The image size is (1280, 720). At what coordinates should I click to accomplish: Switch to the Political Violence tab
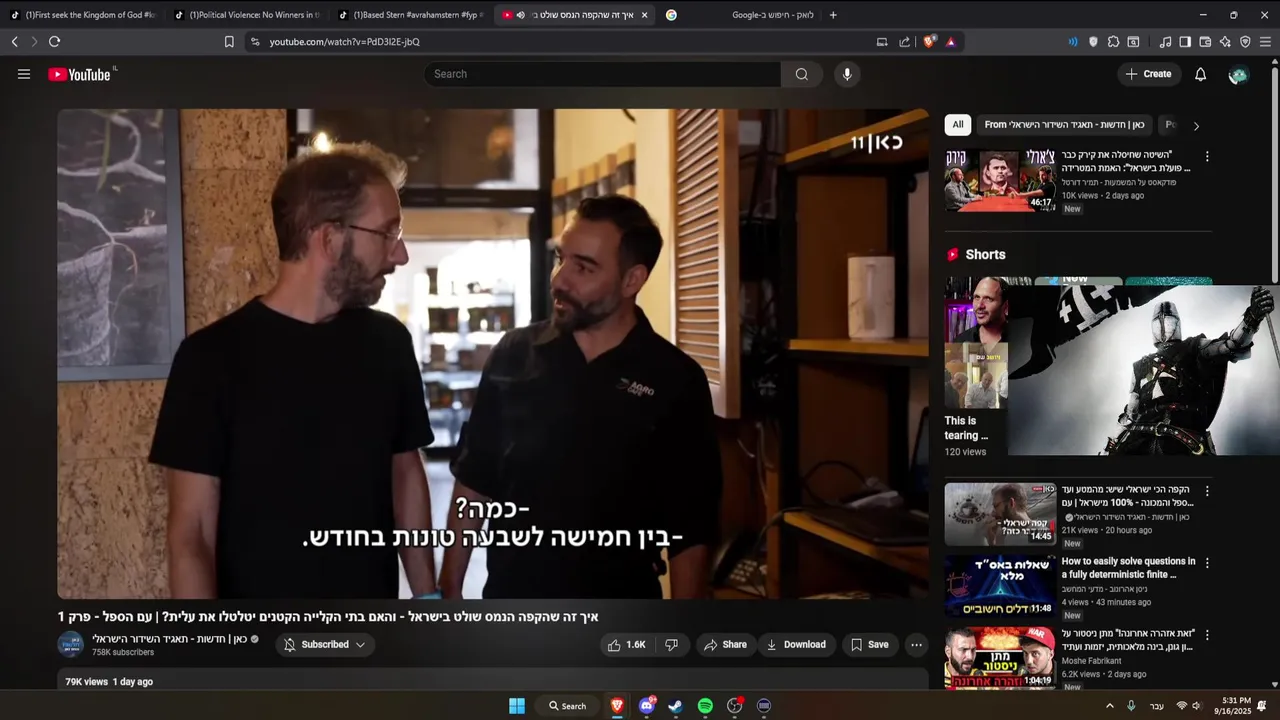click(248, 15)
